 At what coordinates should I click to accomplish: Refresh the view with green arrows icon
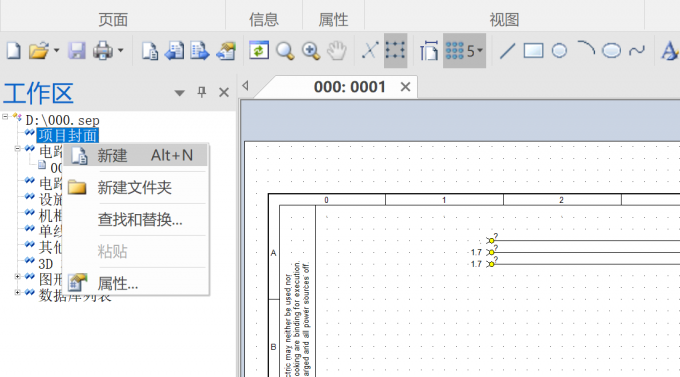[259, 51]
